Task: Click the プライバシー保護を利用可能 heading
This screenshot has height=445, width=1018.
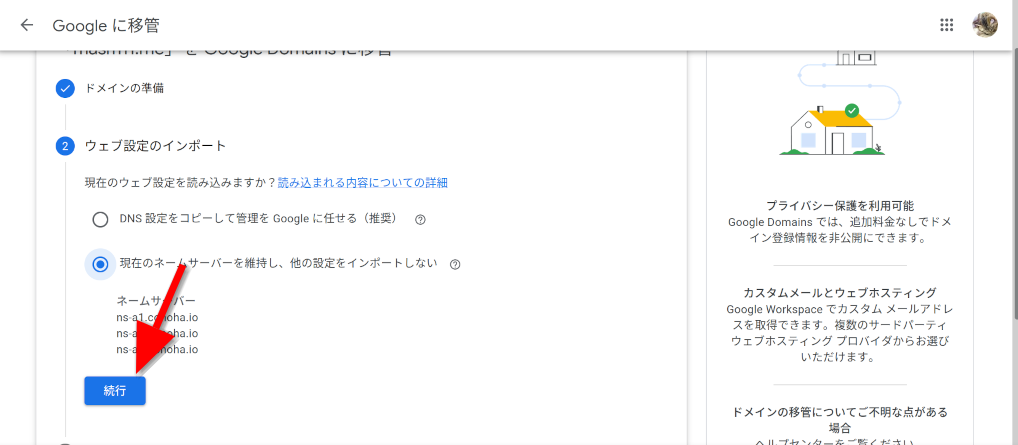Action: pos(839,206)
